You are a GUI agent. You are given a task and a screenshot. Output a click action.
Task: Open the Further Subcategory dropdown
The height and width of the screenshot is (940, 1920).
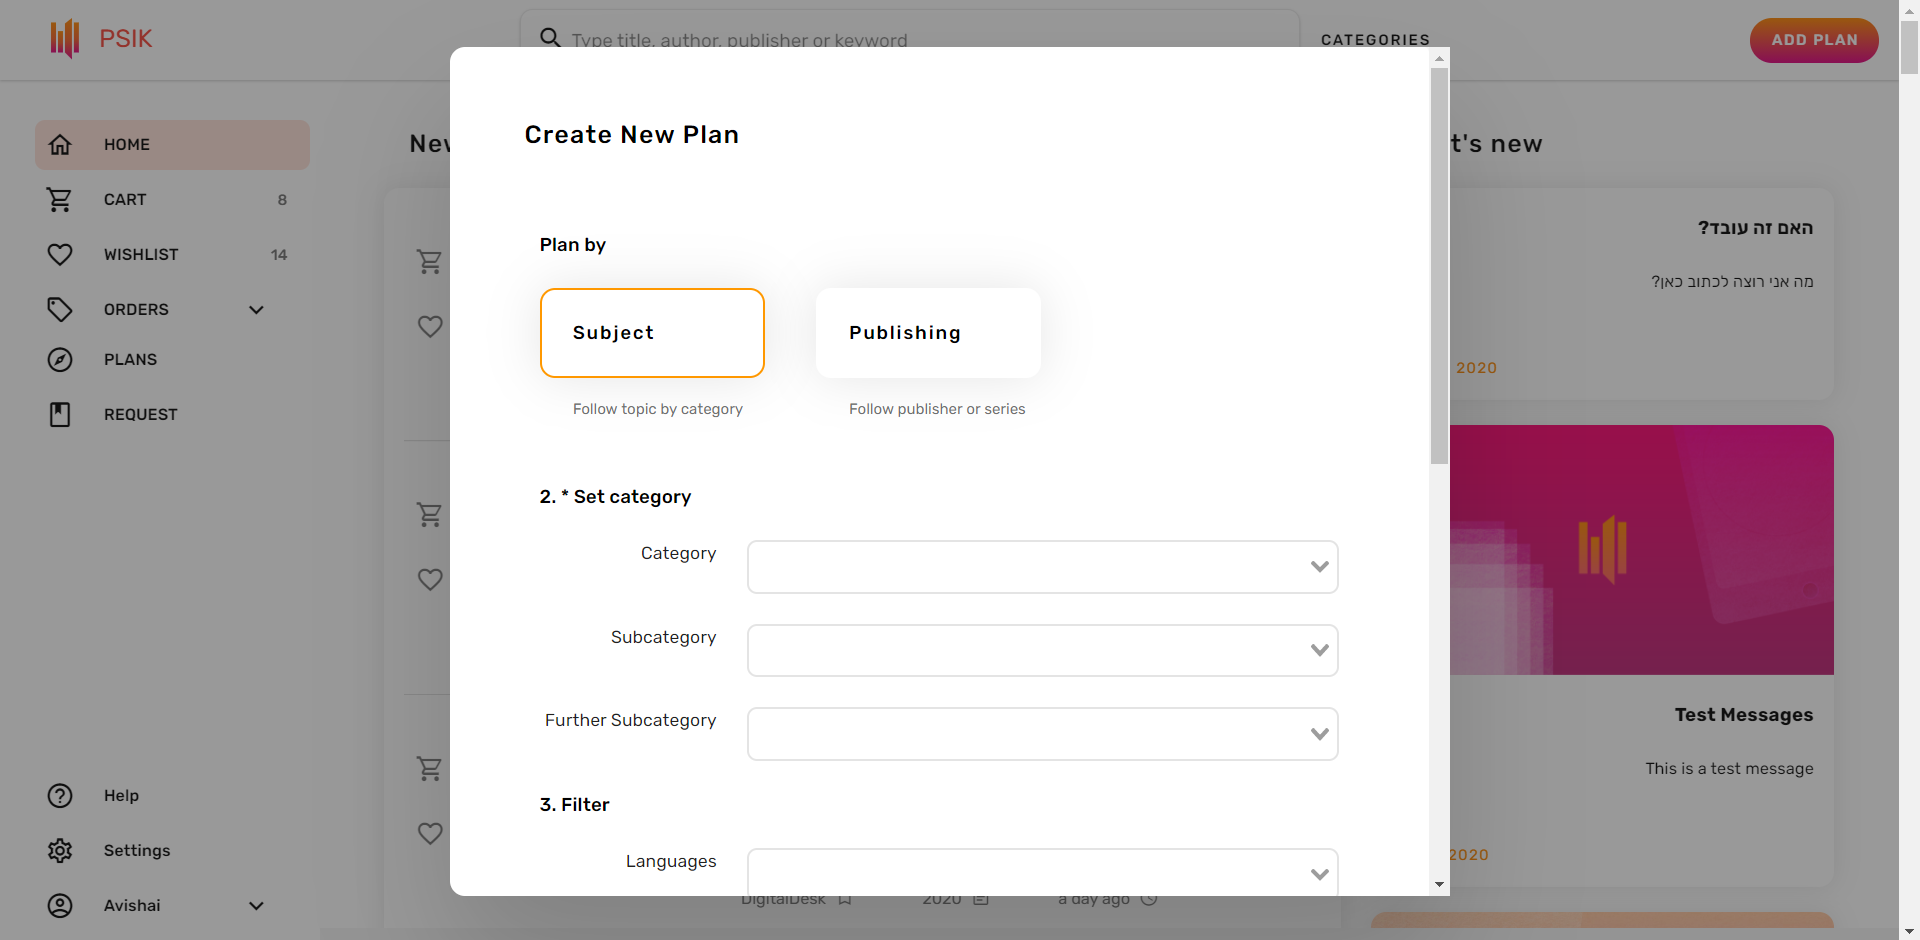coord(1042,734)
